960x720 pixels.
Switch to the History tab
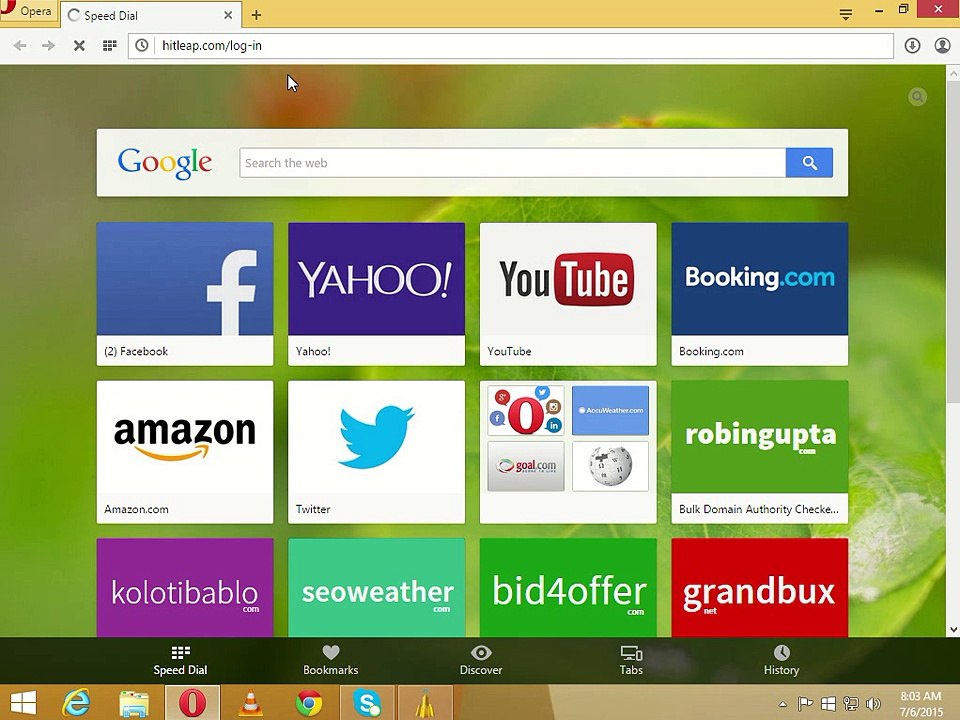[x=781, y=661]
